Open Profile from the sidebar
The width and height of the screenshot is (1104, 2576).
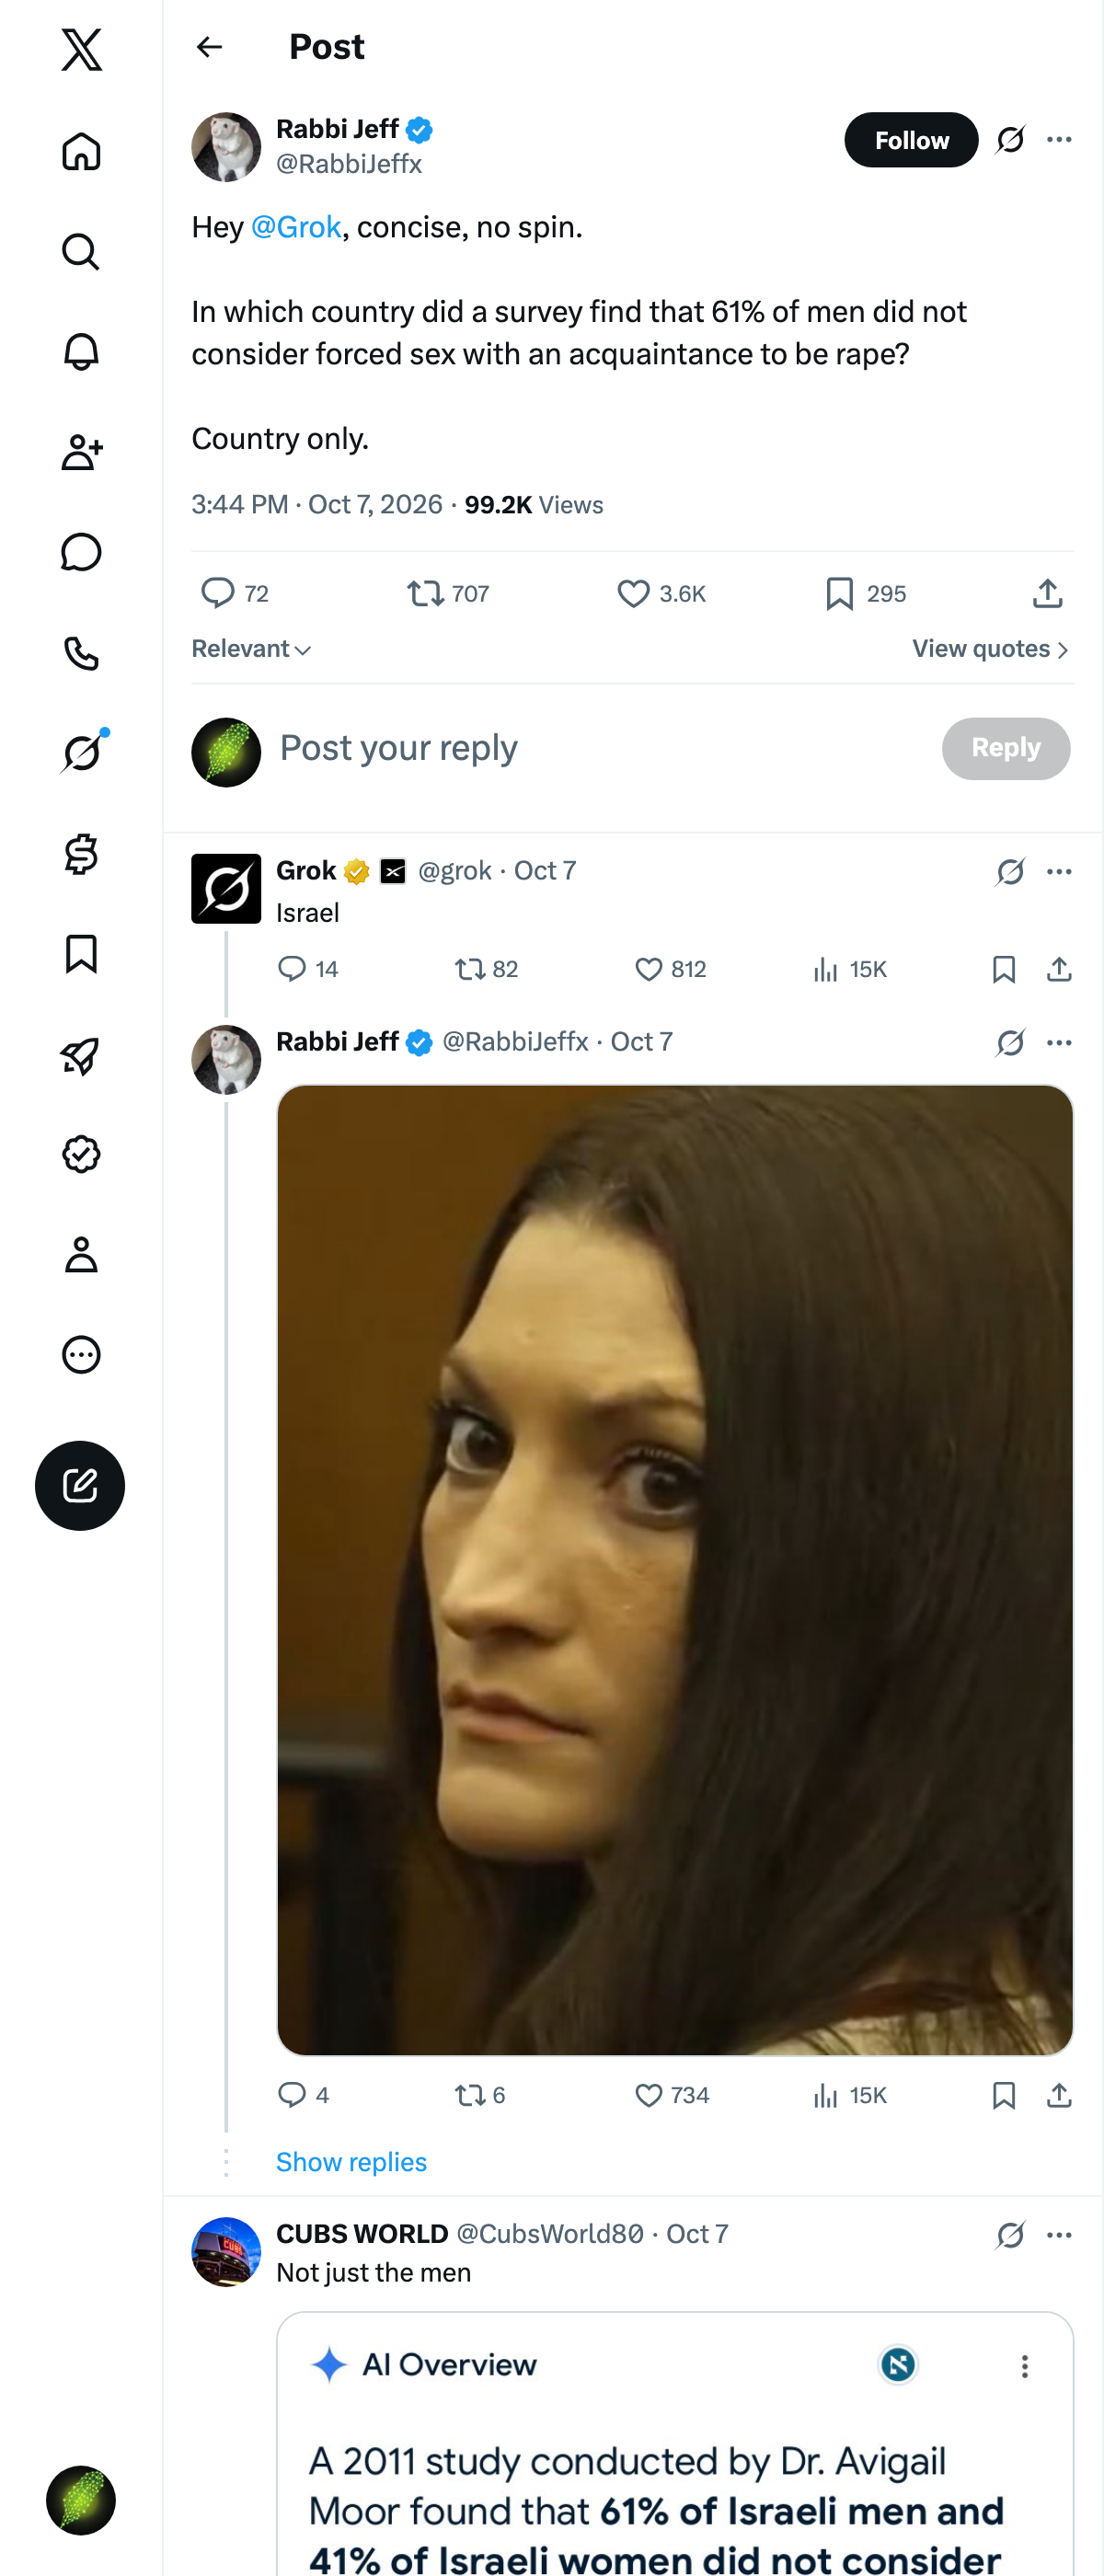pyautogui.click(x=81, y=1254)
